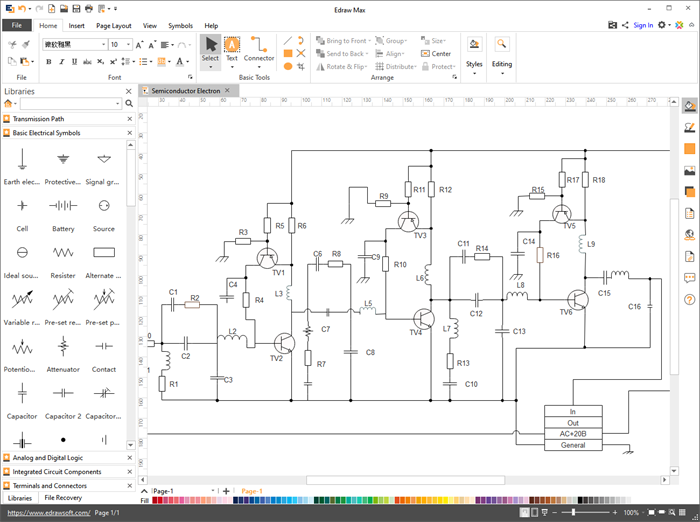Image resolution: width=700 pixels, height=522 pixels.
Task: Click the Sign In link
Action: (643, 26)
